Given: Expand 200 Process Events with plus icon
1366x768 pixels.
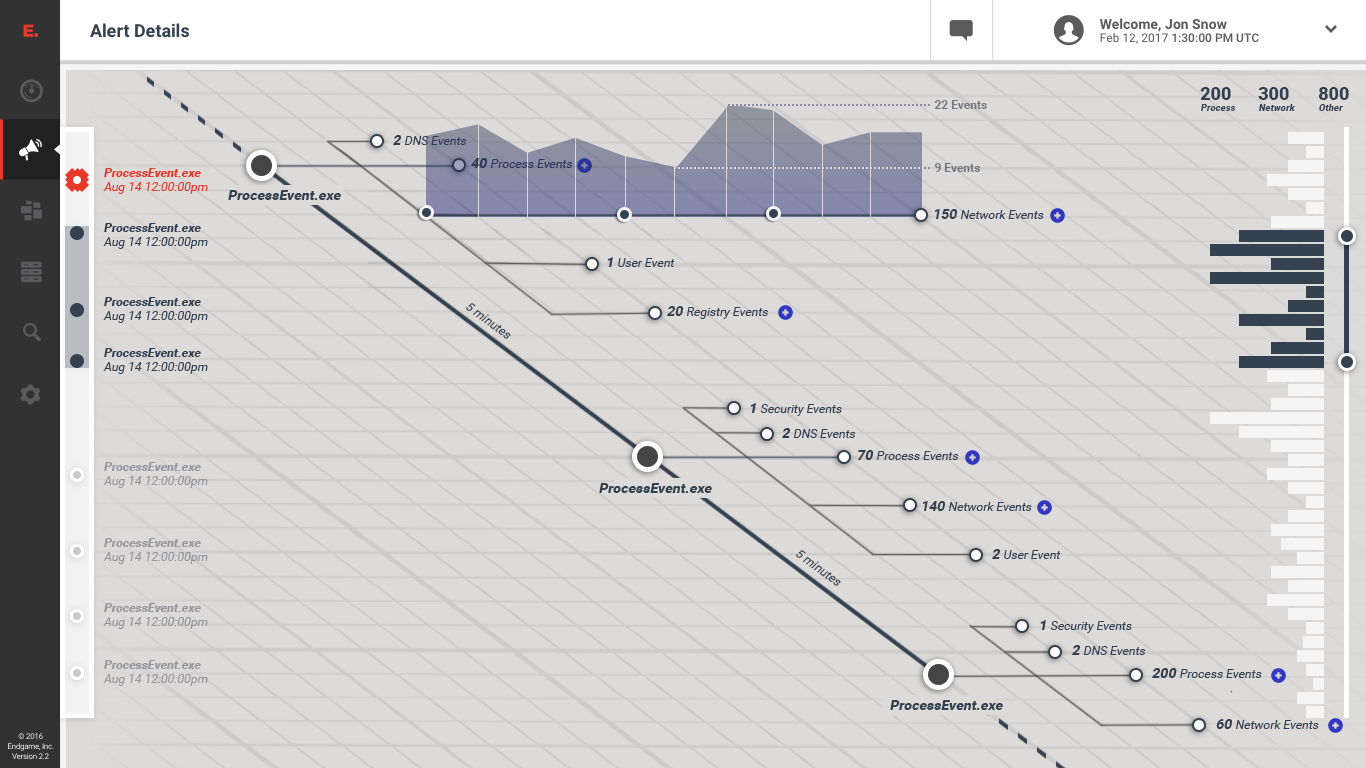Looking at the screenshot, I should 1278,676.
